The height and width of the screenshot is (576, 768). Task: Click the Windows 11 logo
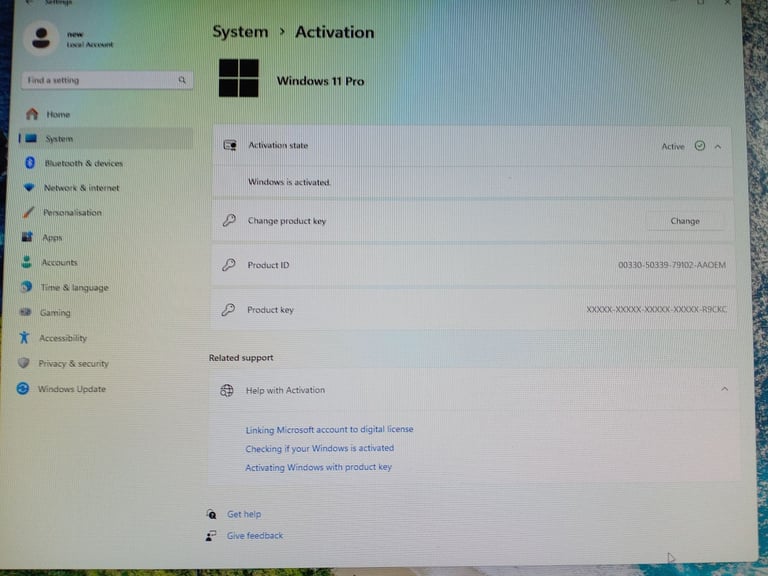click(x=239, y=78)
